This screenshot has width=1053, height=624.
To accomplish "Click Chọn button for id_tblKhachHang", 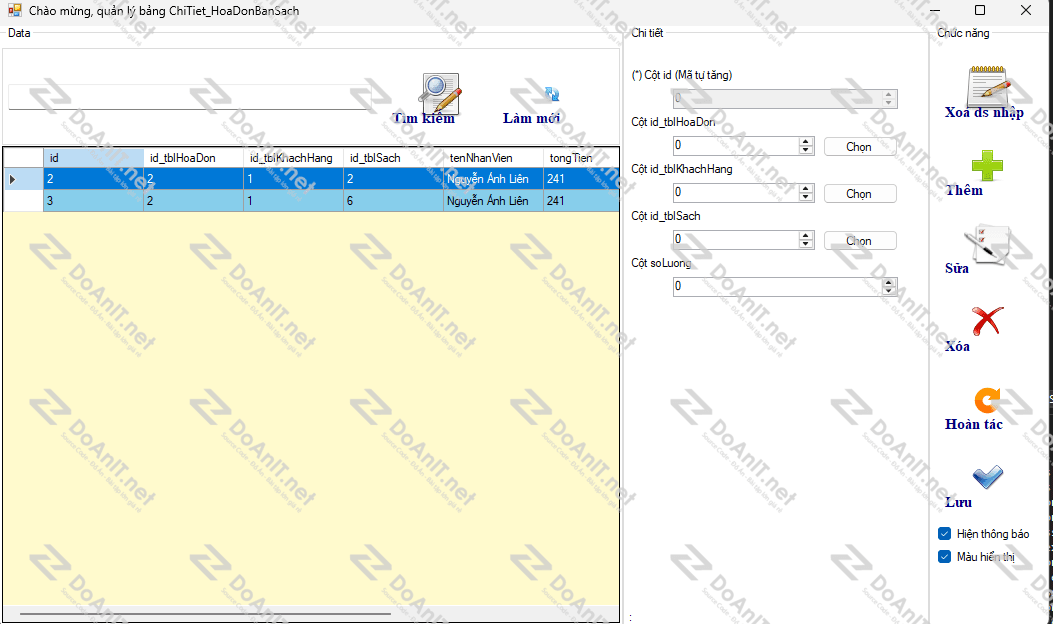I will [860, 193].
